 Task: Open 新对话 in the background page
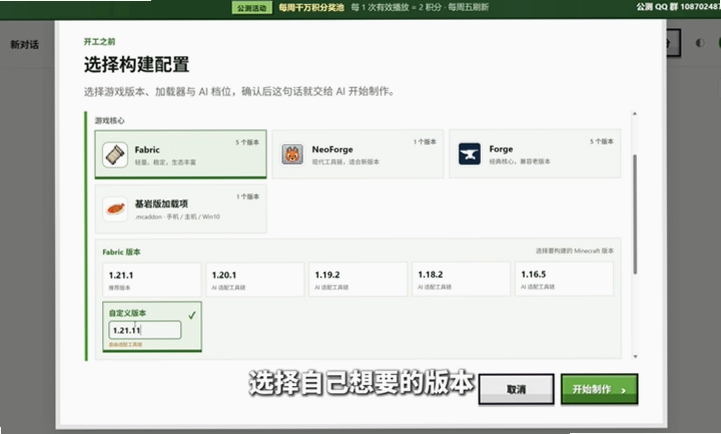click(x=24, y=45)
